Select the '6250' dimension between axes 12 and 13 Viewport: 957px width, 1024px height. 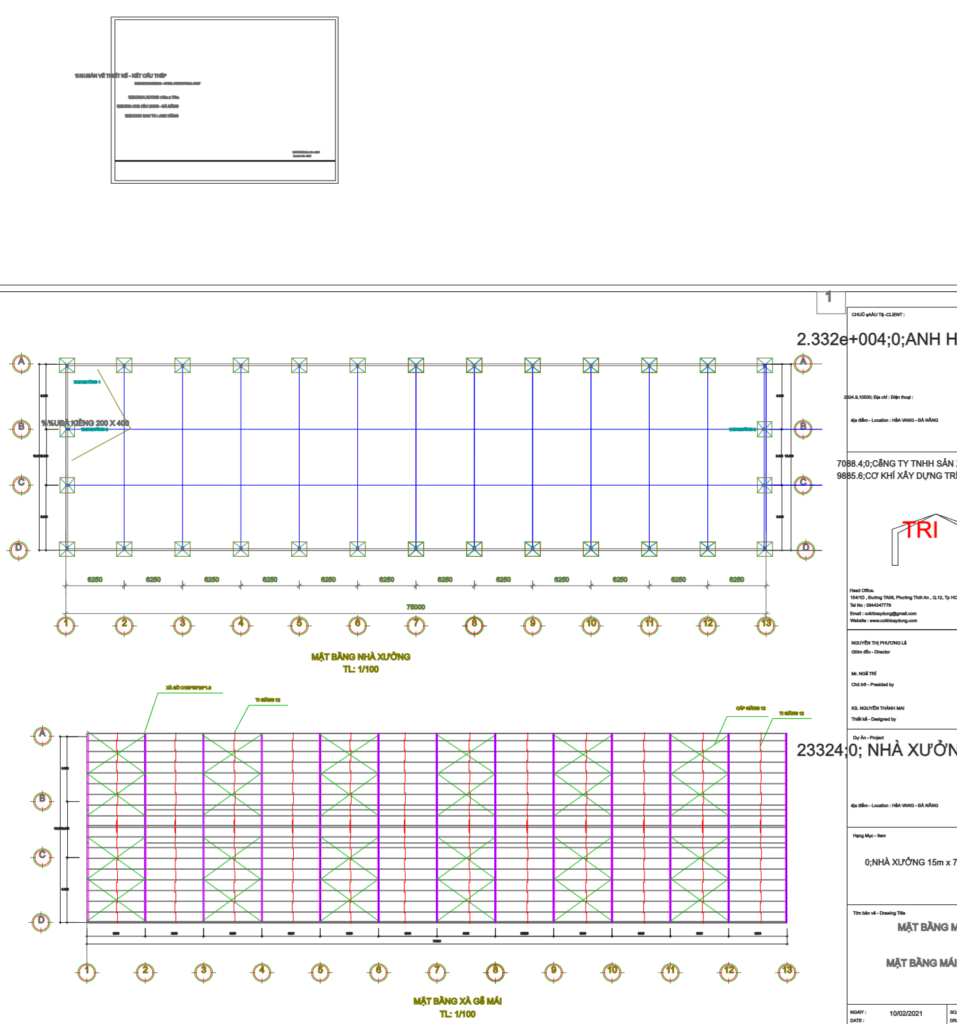[736, 579]
